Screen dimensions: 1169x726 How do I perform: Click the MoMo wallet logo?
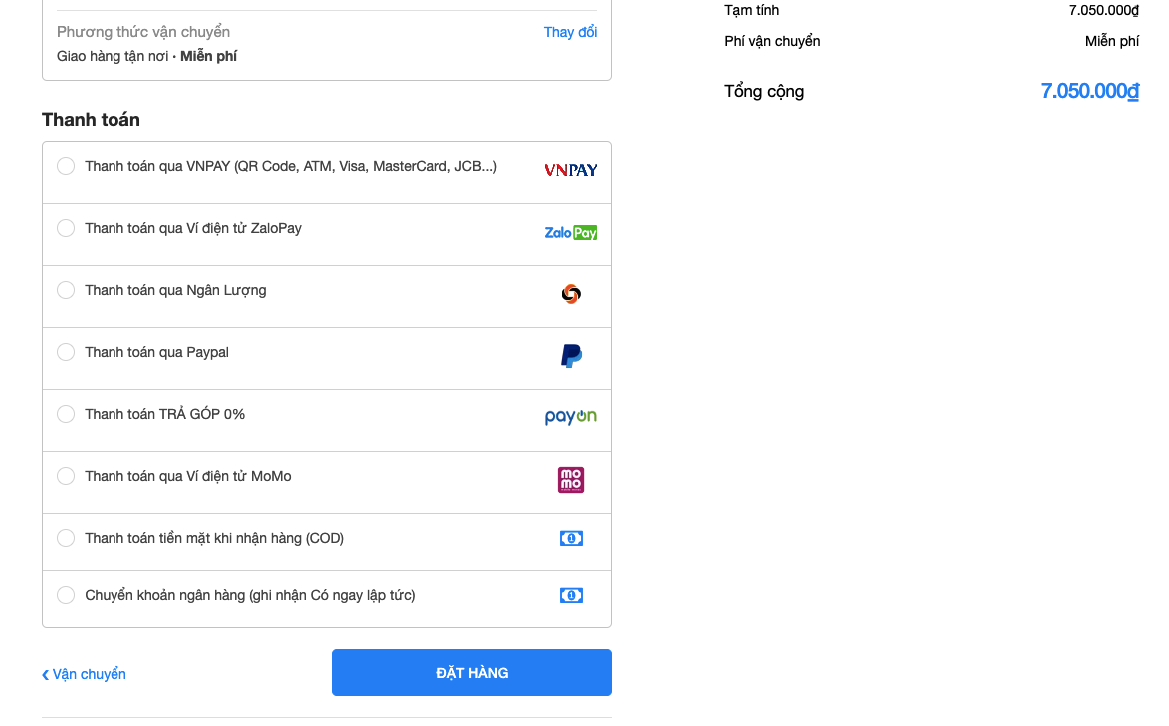point(571,480)
